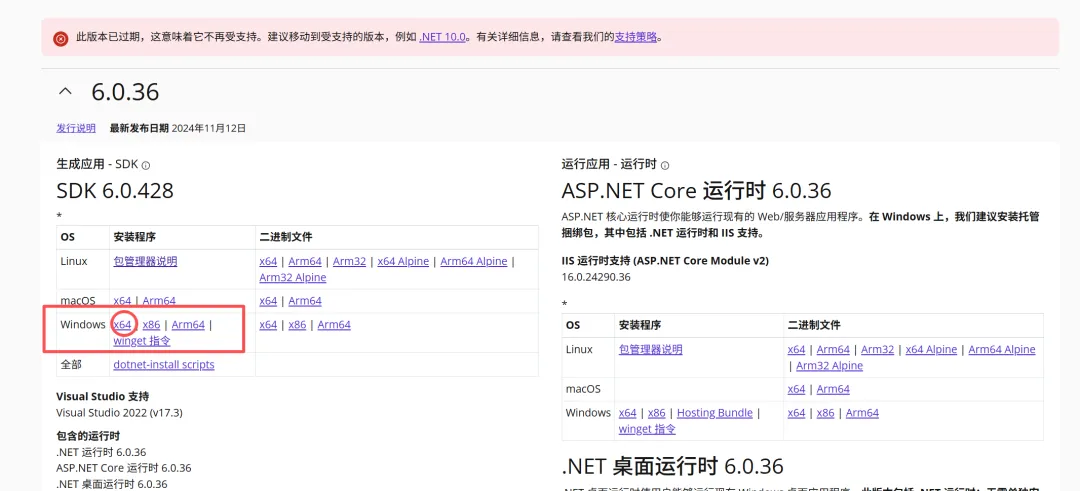Download ASP.NET runtime Windows x64 installer
The width and height of the screenshot is (1080, 491).
(627, 412)
